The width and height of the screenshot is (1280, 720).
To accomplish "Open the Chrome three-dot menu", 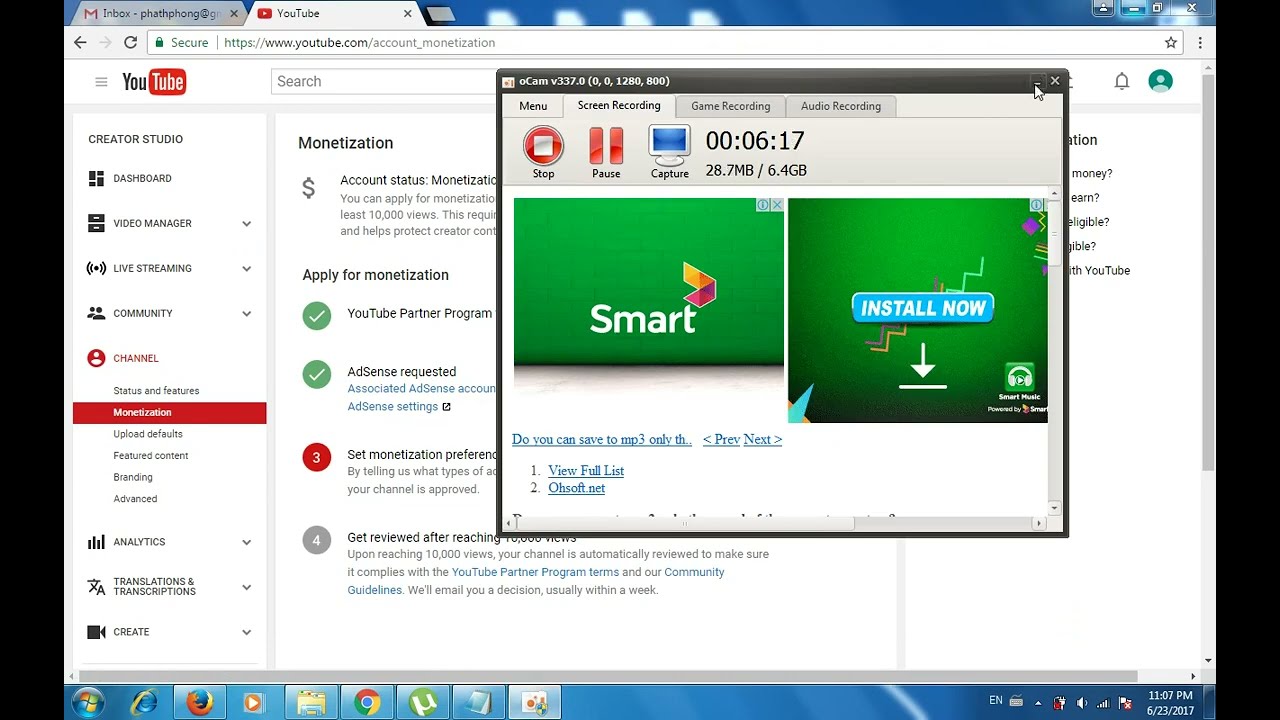I will [x=1200, y=43].
